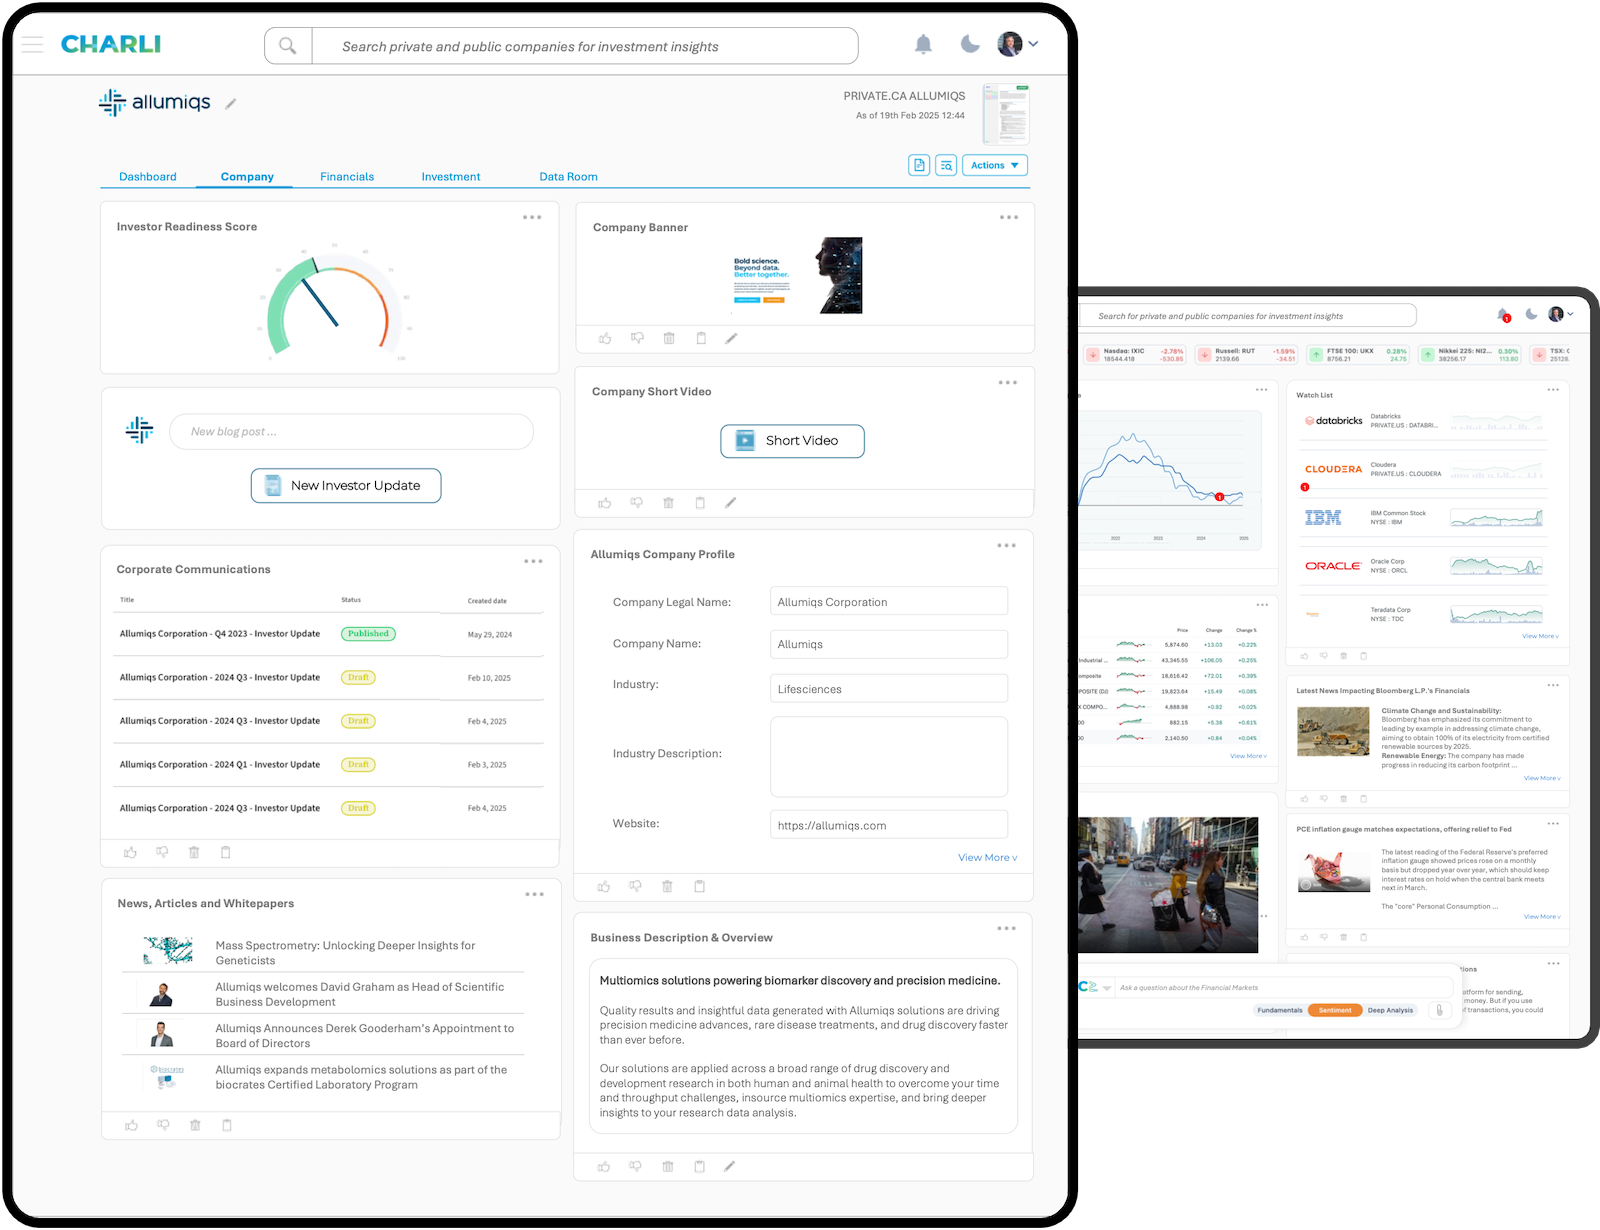1600x1230 pixels.
Task: Copy the Company Banner card via clipboard icon
Action: click(701, 339)
